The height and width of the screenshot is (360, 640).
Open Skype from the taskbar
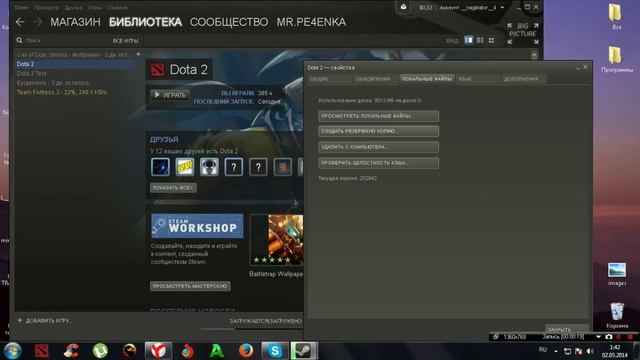click(x=275, y=351)
